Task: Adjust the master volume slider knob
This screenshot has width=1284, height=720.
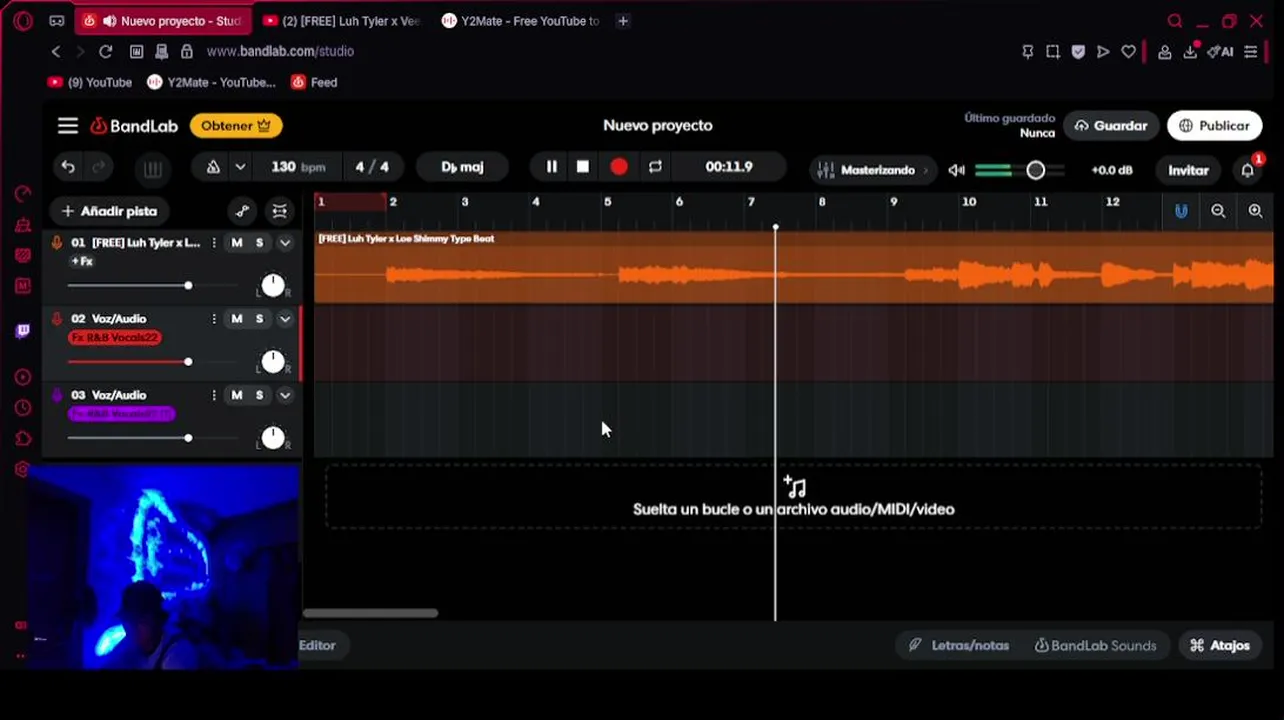Action: [x=1035, y=170]
